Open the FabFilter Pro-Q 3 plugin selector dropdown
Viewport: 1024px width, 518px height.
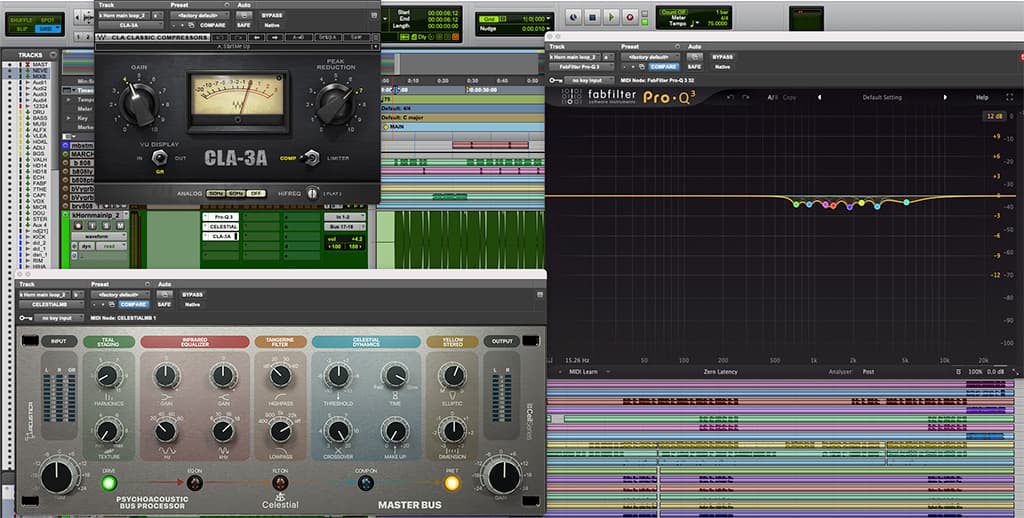[582, 67]
